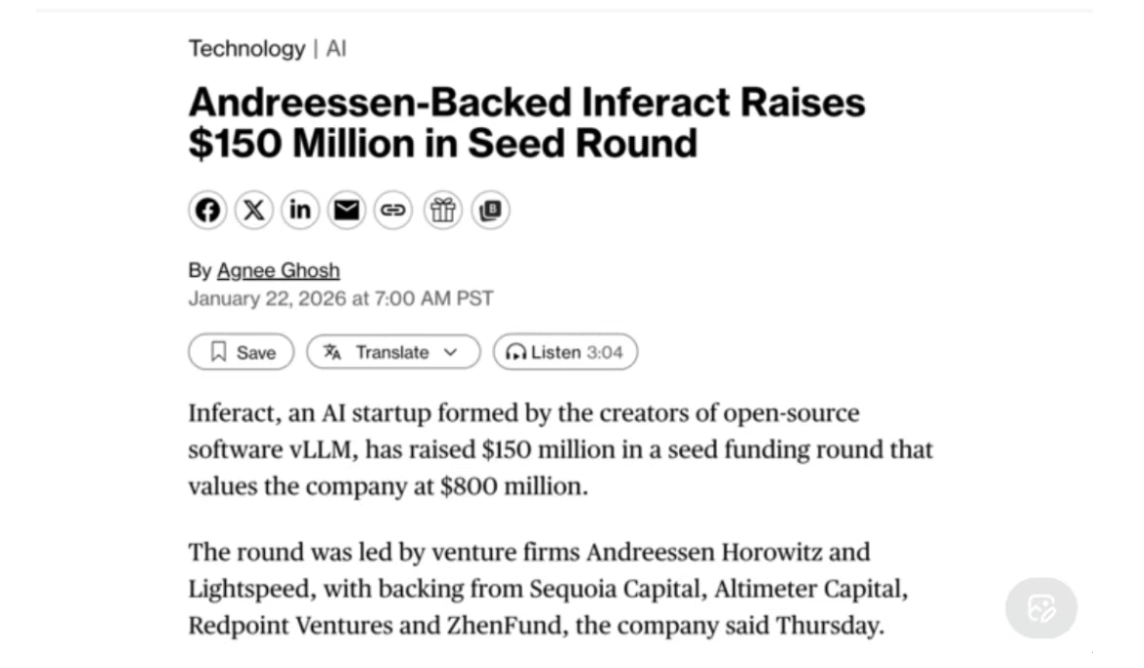The image size is (1144, 668).
Task: Save the article with the bookmark button
Action: coord(241,352)
